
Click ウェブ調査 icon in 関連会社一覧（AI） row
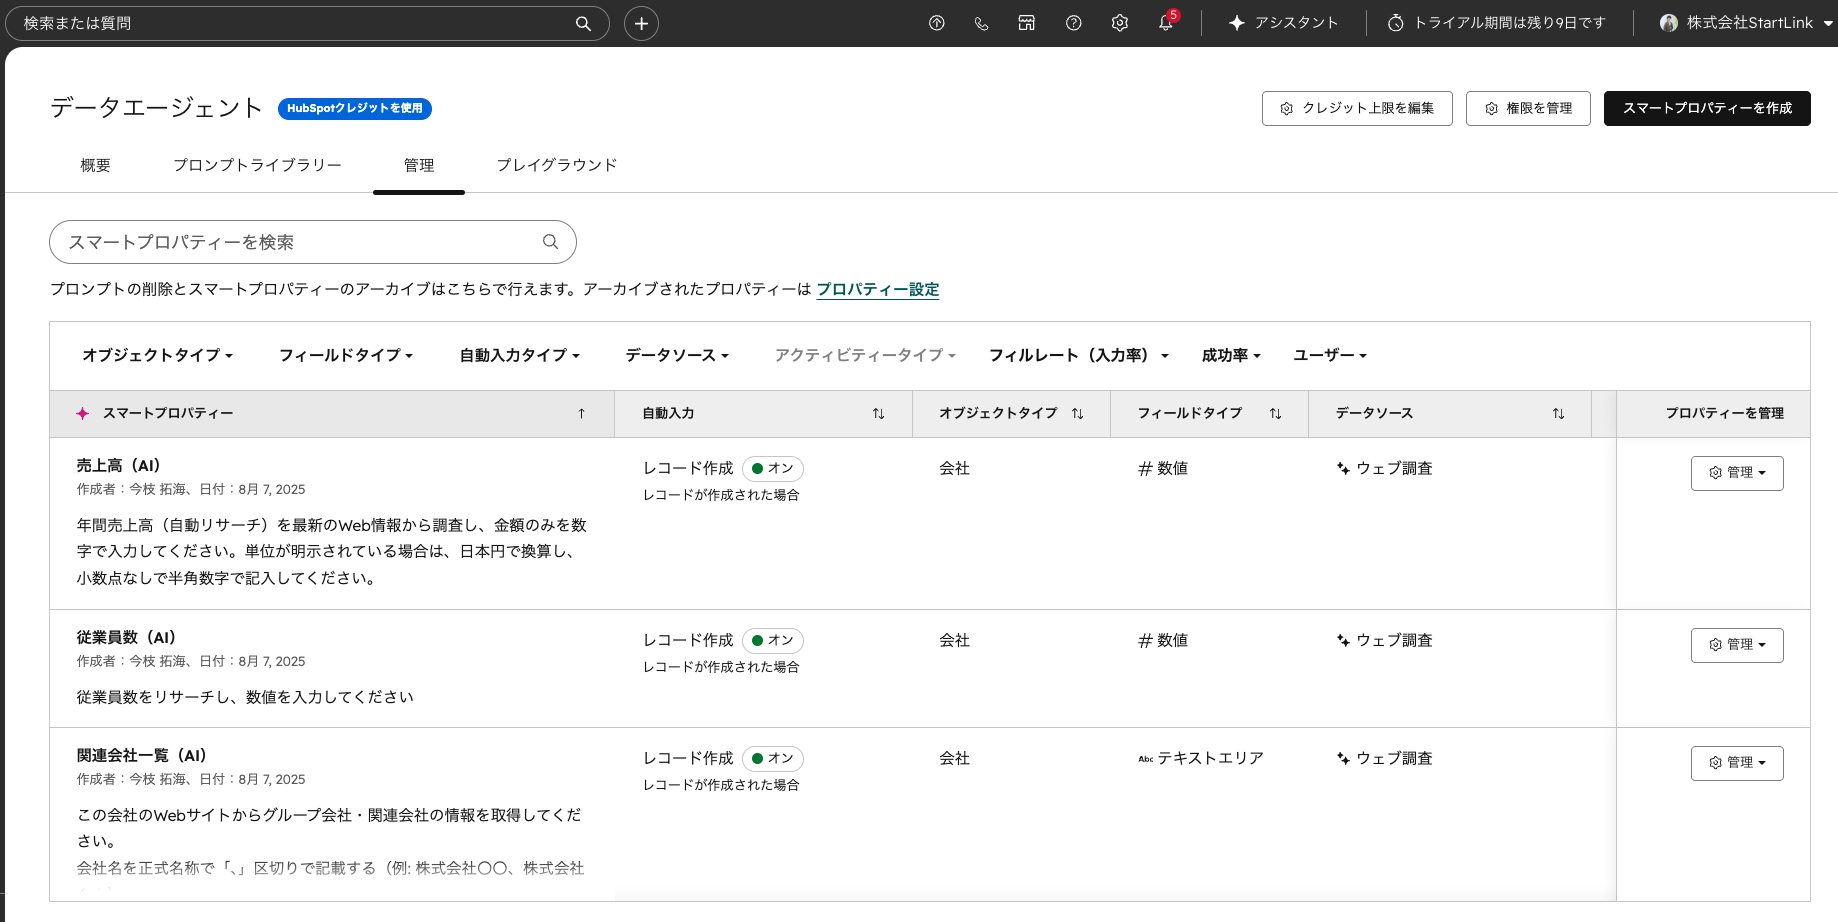(x=1343, y=758)
